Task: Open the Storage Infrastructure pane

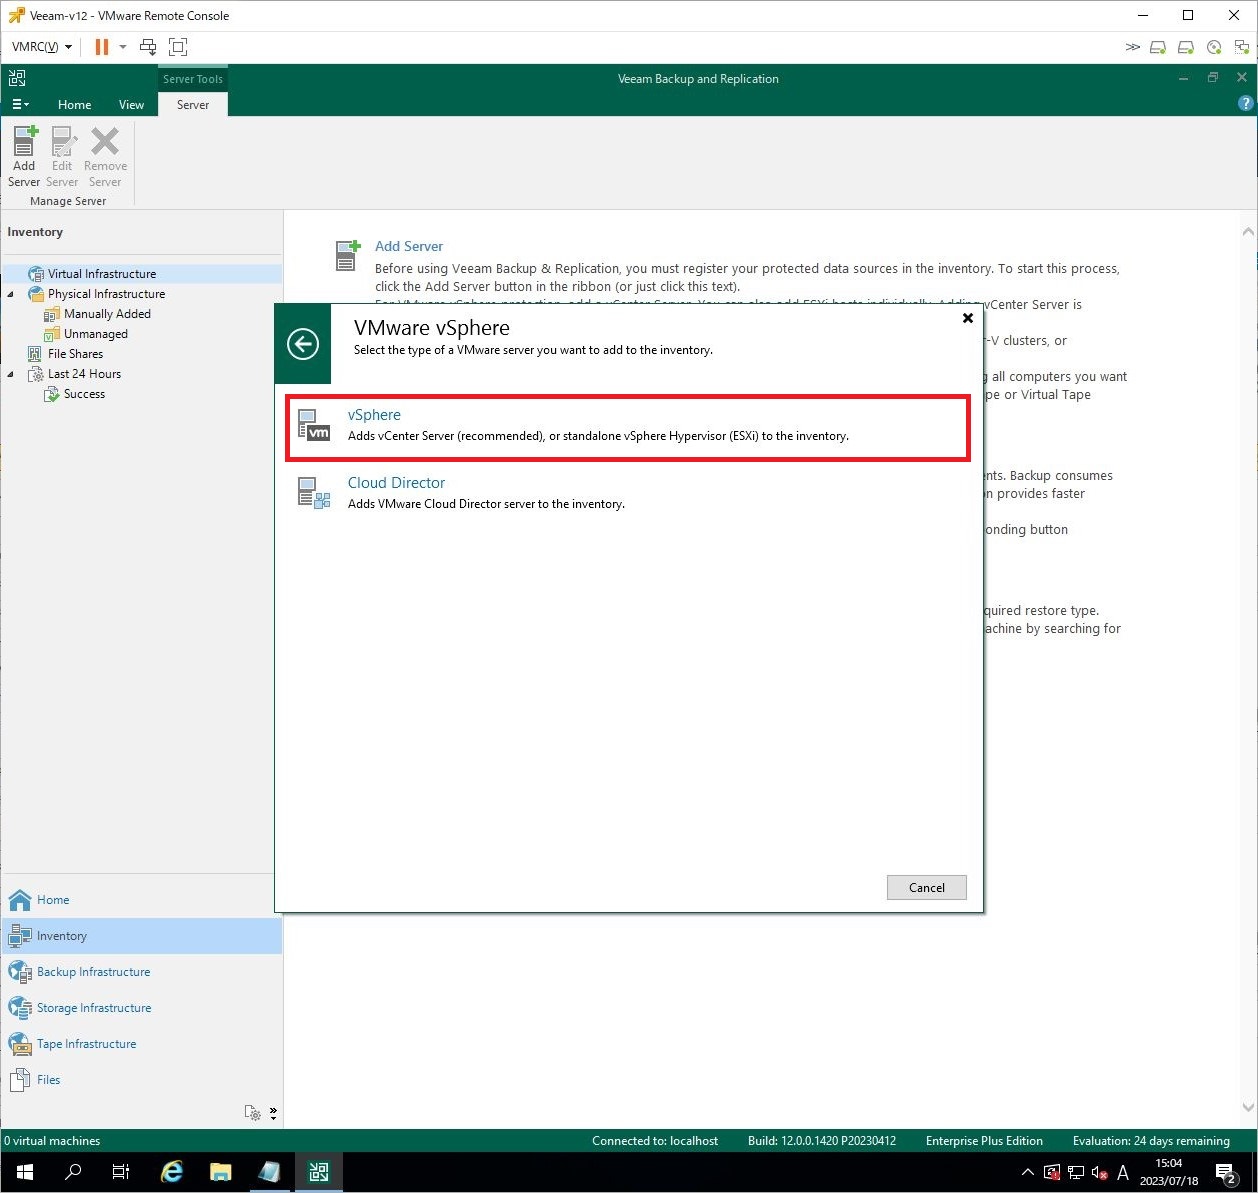Action: [141, 1008]
